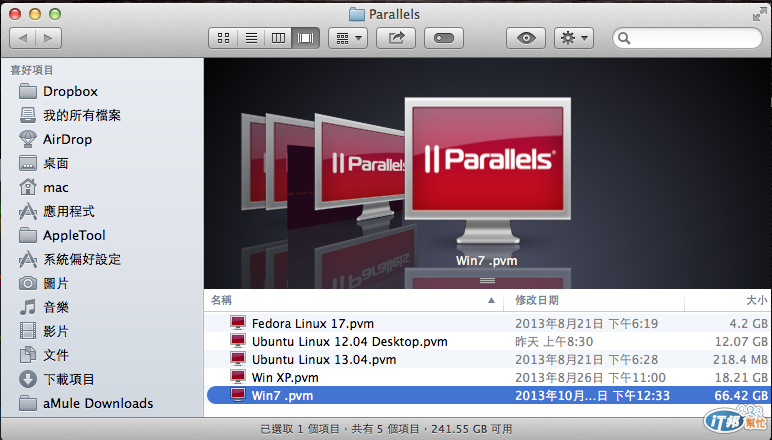Click the Win XP.pvm file icon

[238, 377]
